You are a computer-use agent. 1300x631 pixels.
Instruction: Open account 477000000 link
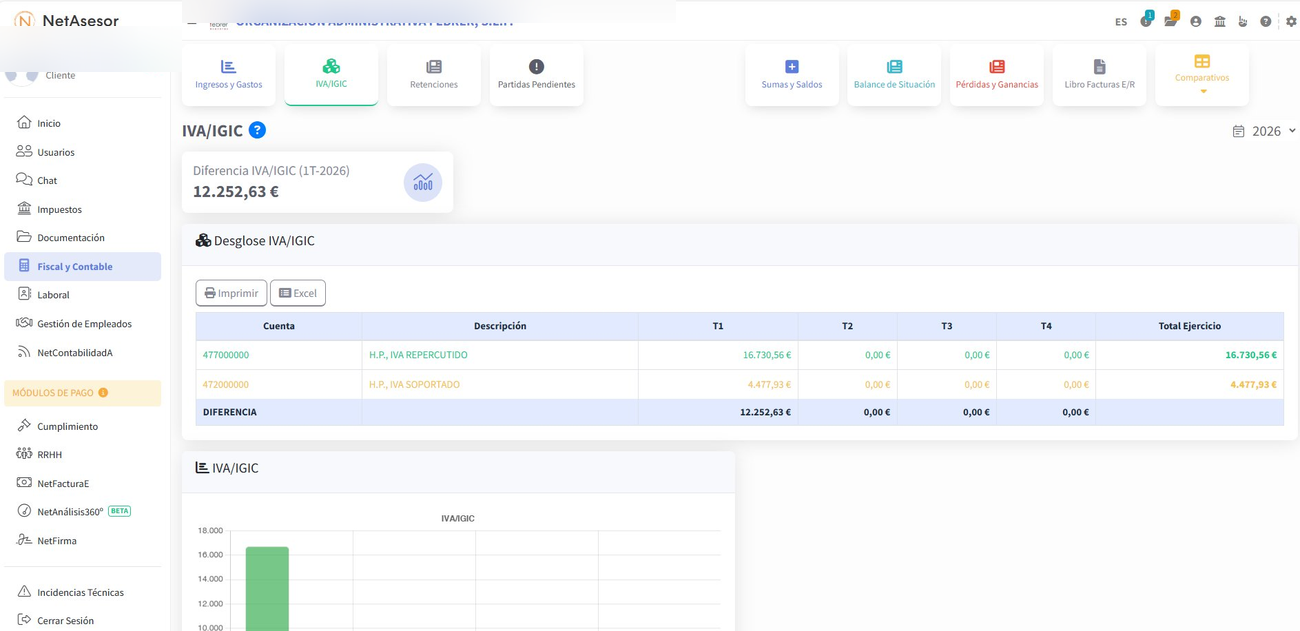point(226,355)
